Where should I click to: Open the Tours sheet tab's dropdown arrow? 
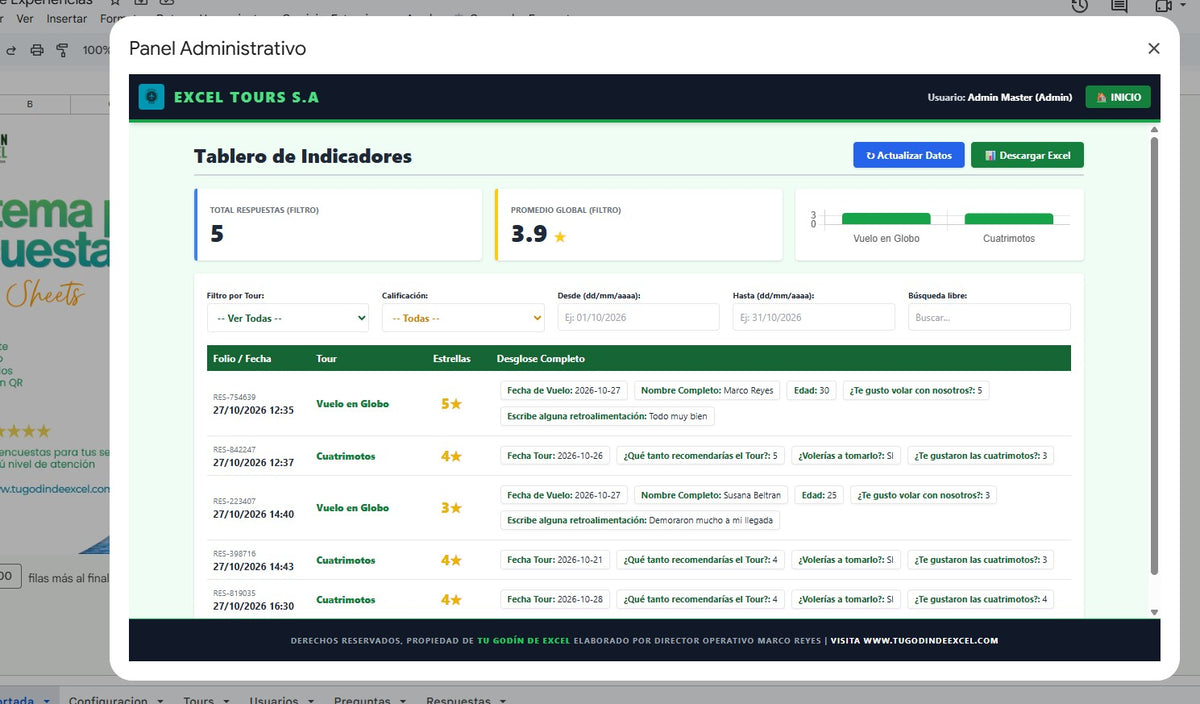click(225, 700)
